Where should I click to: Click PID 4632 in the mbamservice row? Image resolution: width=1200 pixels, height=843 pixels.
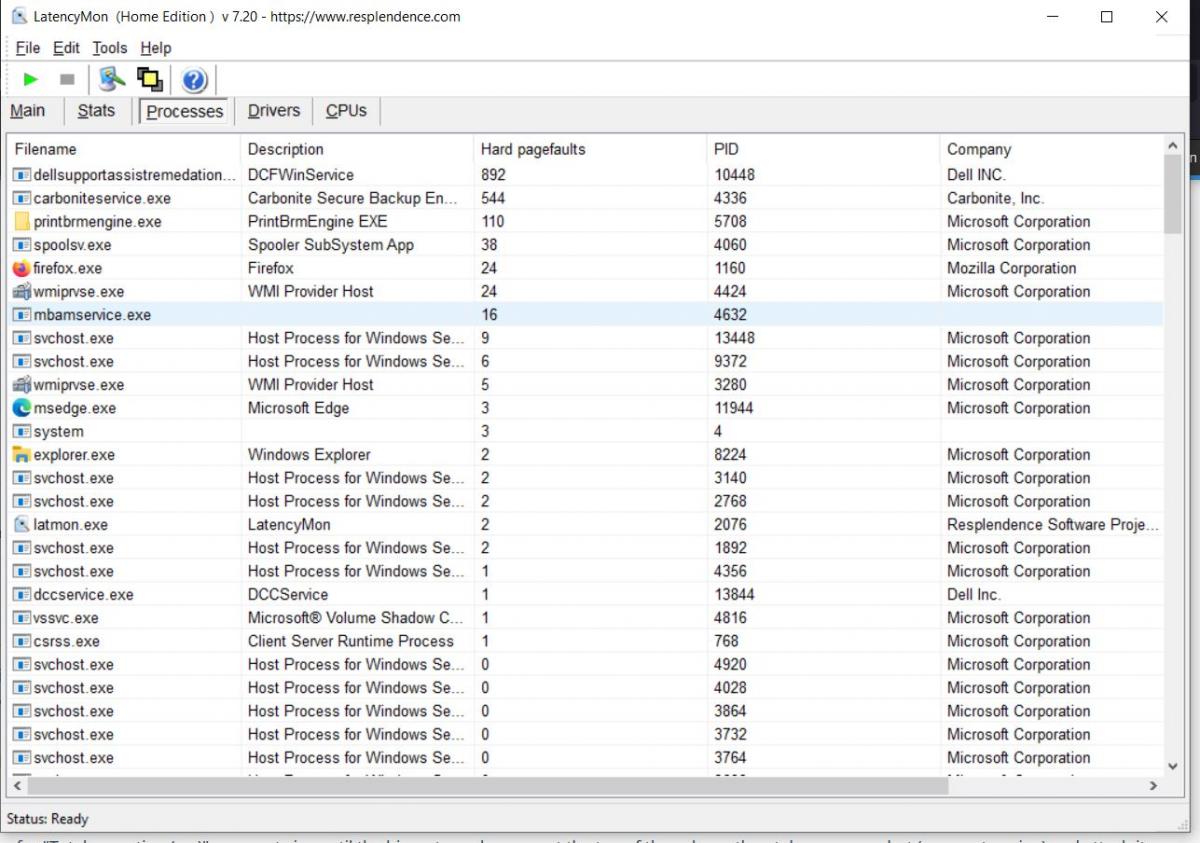tap(730, 315)
